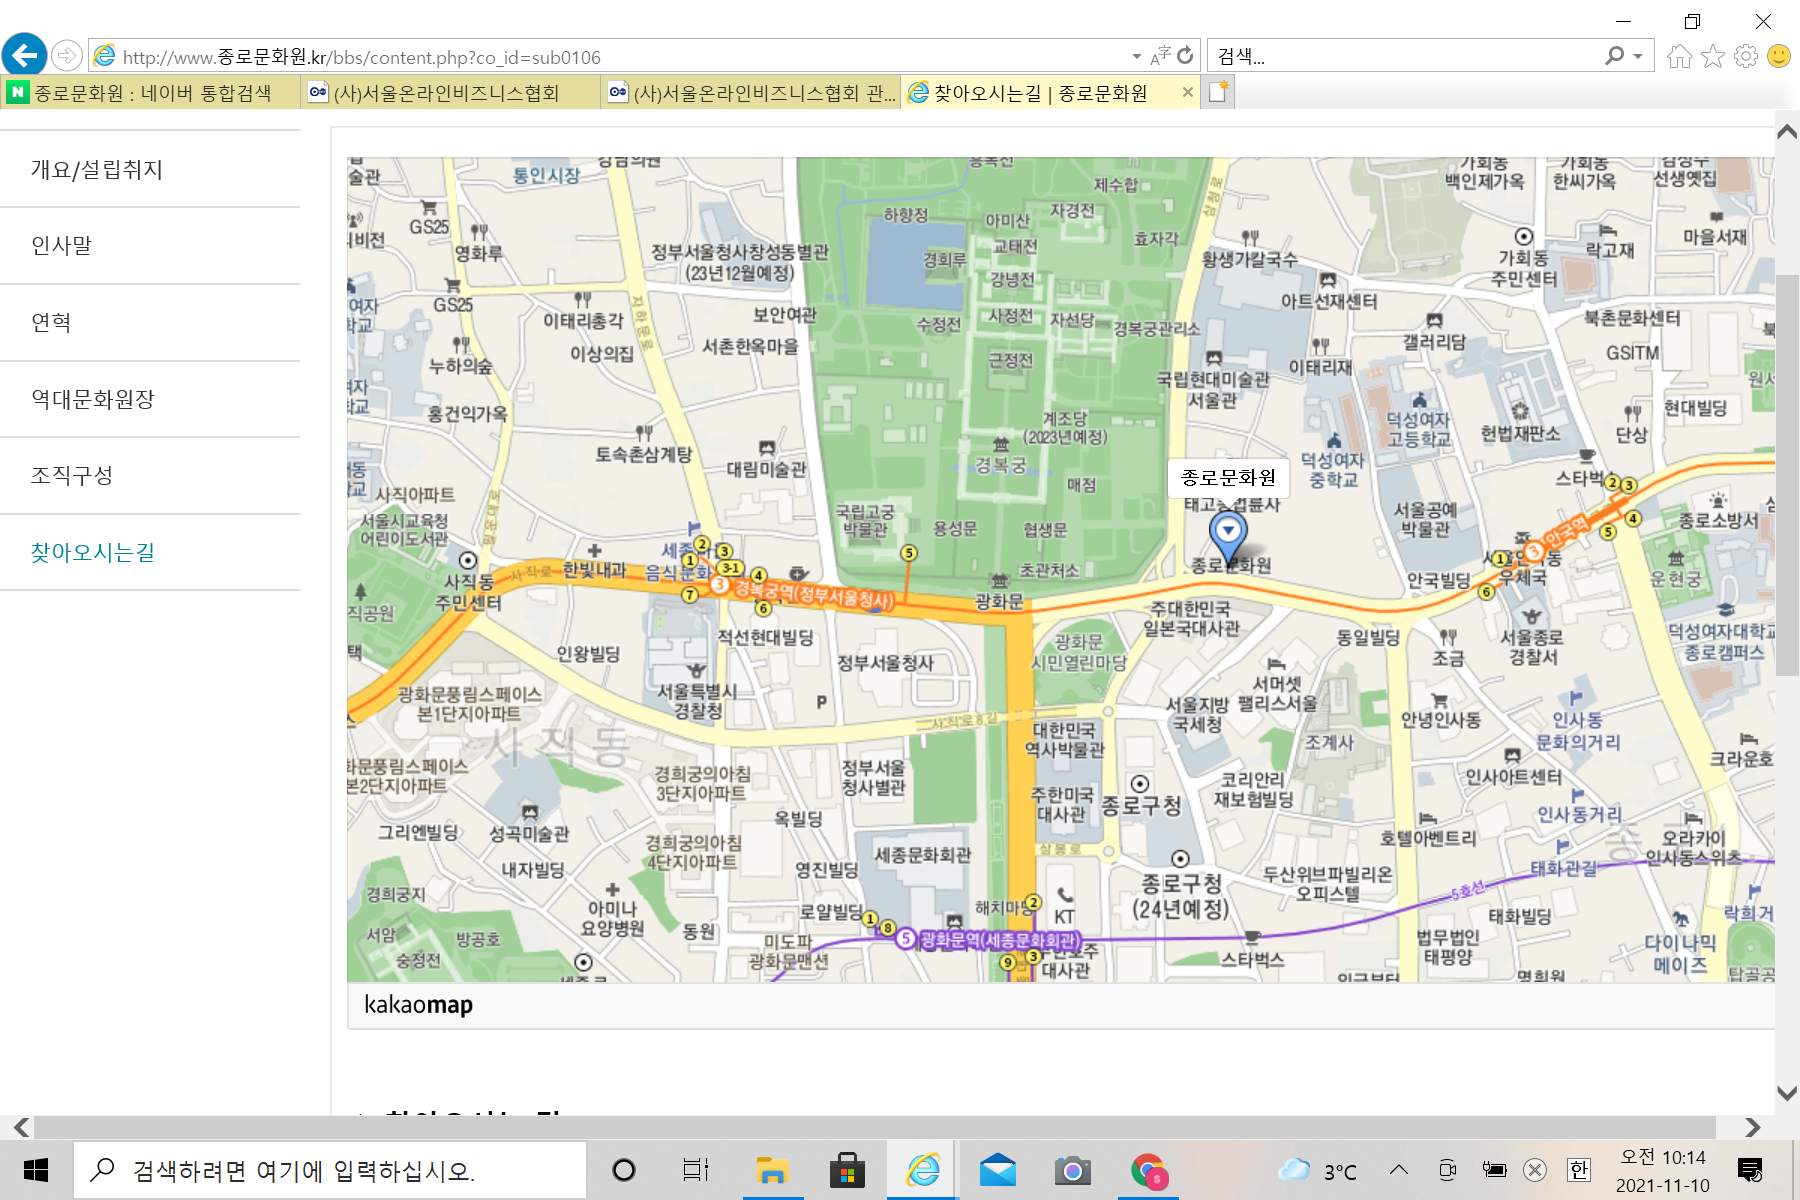Image resolution: width=1800 pixels, height=1200 pixels.
Task: Click 통인시장 label on the map
Action: pos(546,176)
